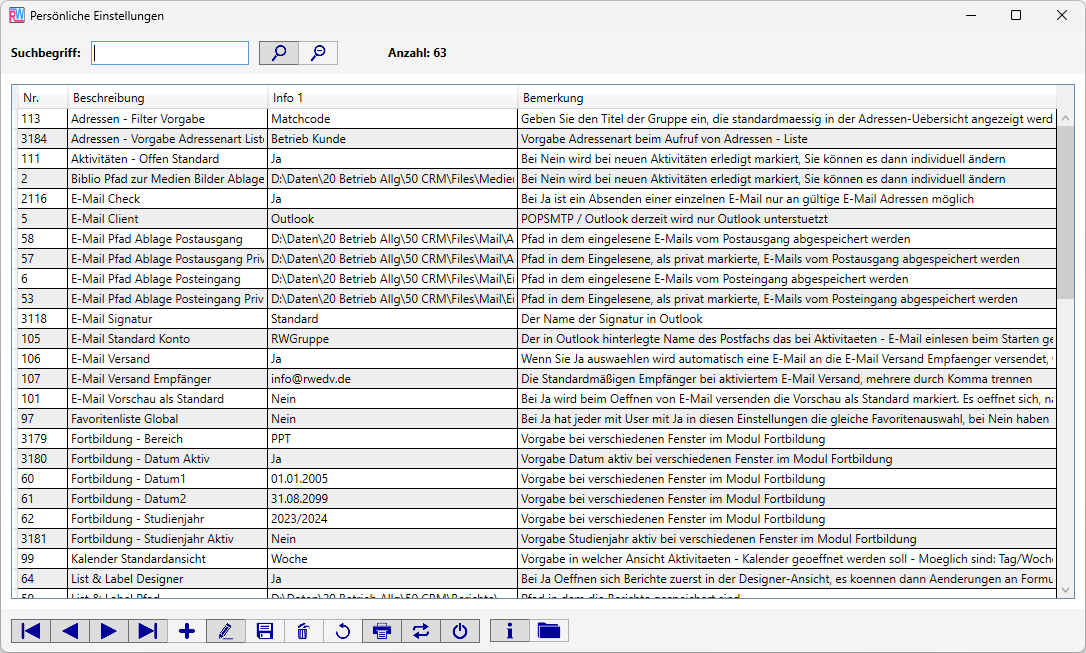Click Nr. cell '2116'
Viewport: 1086px width, 653px height.
42,199
